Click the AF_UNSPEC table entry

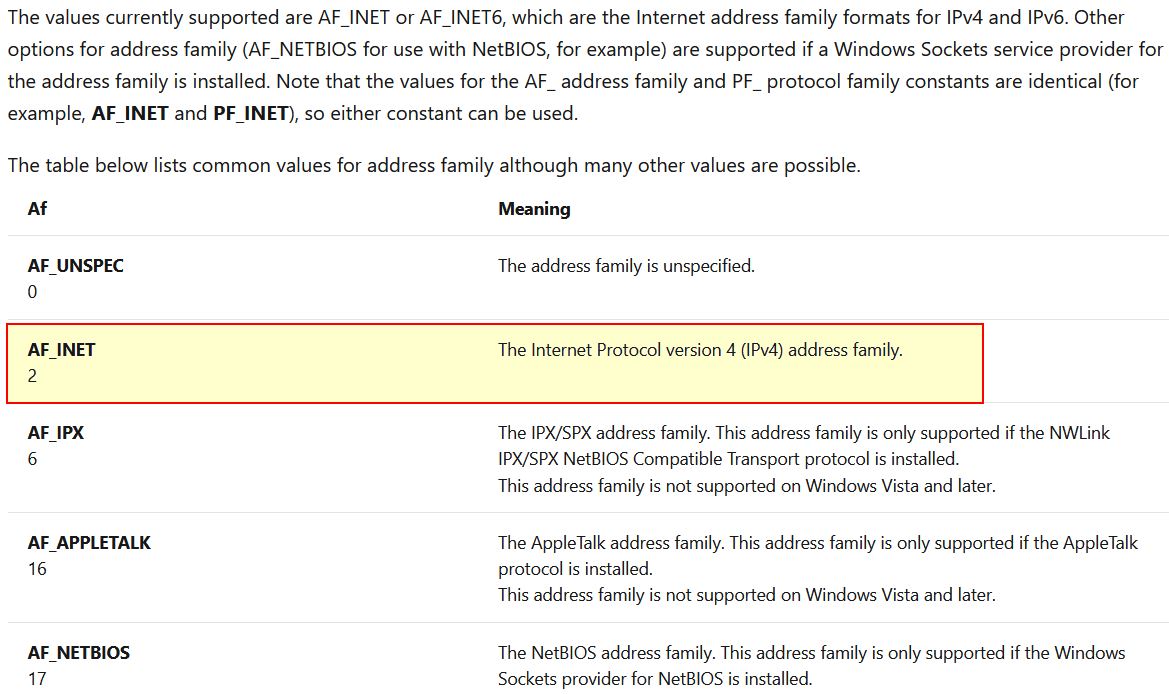[75, 265]
